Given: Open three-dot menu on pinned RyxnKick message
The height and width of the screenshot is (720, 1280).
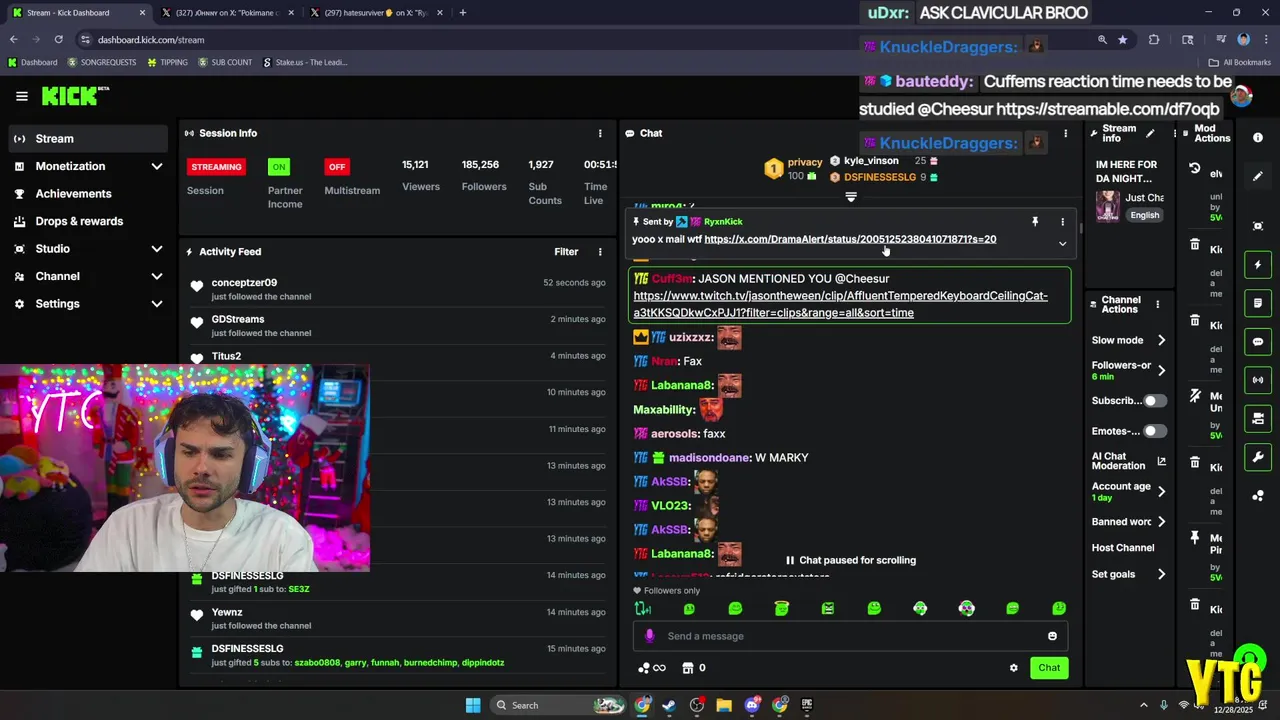Looking at the screenshot, I should tap(1062, 222).
